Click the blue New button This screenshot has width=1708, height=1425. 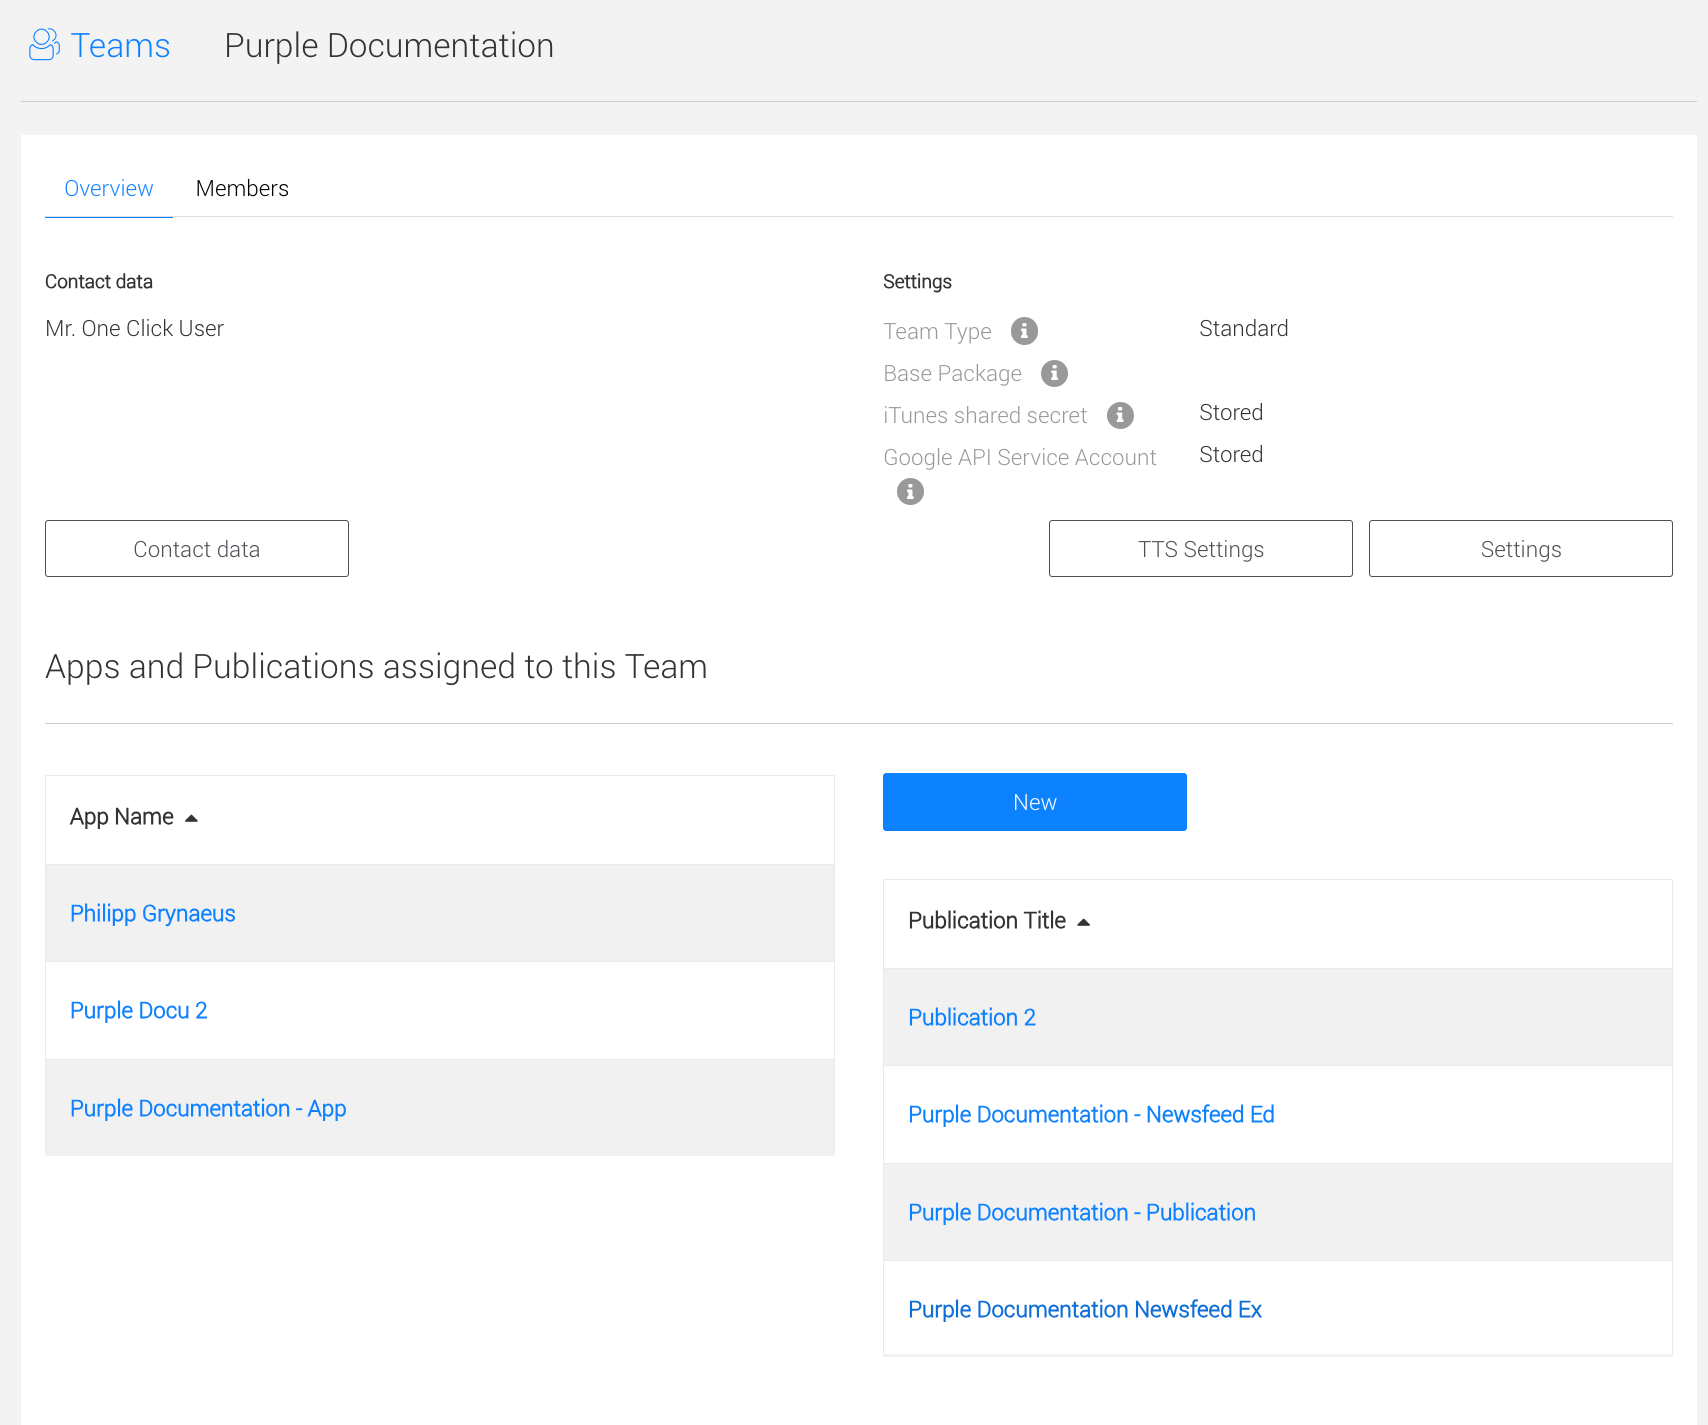[x=1035, y=802]
